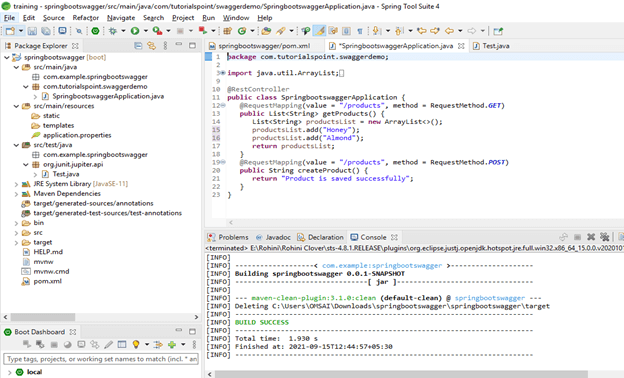Open the Back history dropdown arrow
The height and width of the screenshot is (378, 624).
460,31
